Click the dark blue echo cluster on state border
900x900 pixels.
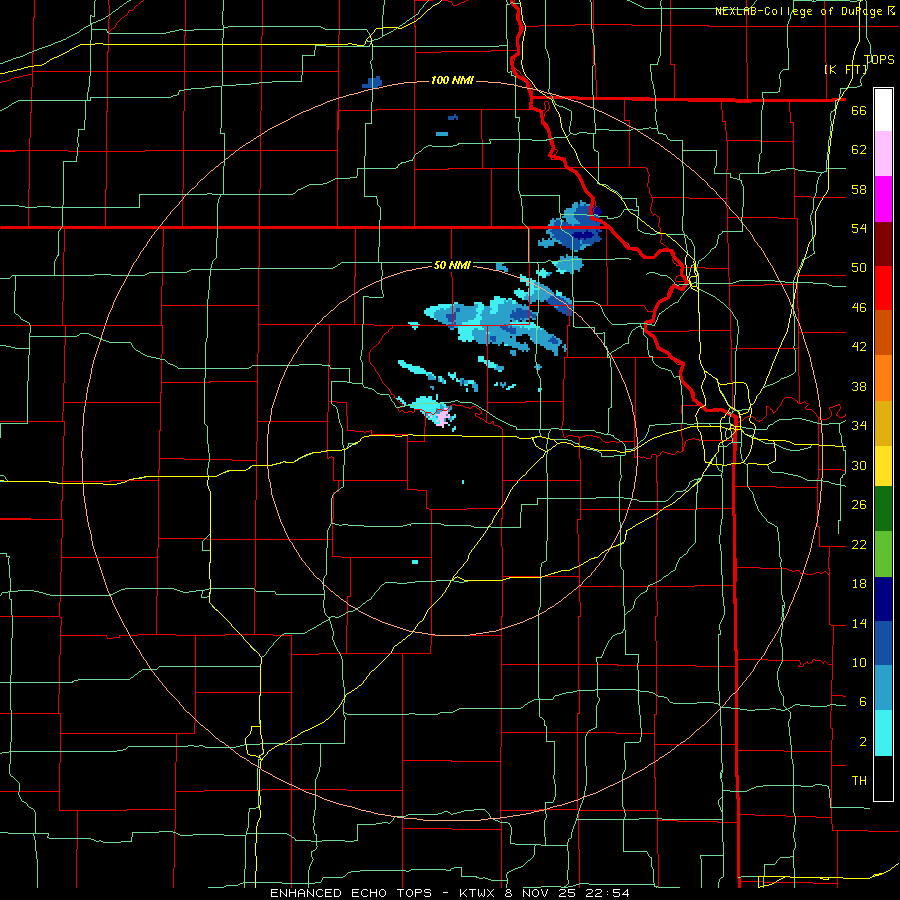(x=576, y=228)
